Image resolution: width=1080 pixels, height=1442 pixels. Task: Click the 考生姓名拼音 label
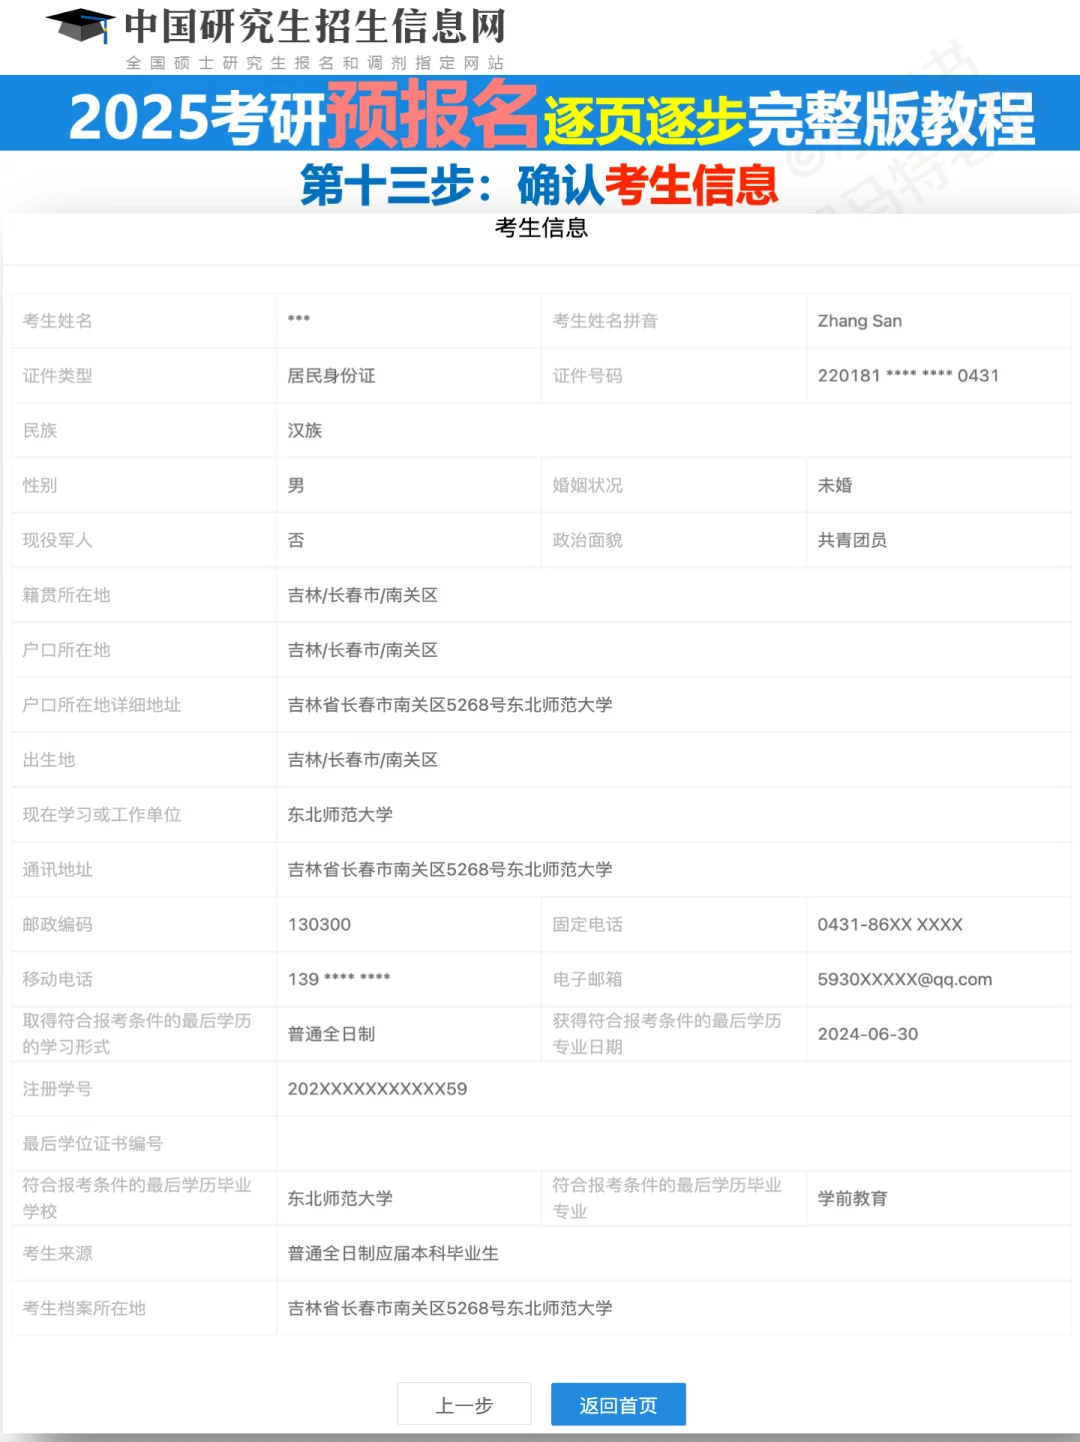pyautogui.click(x=605, y=321)
